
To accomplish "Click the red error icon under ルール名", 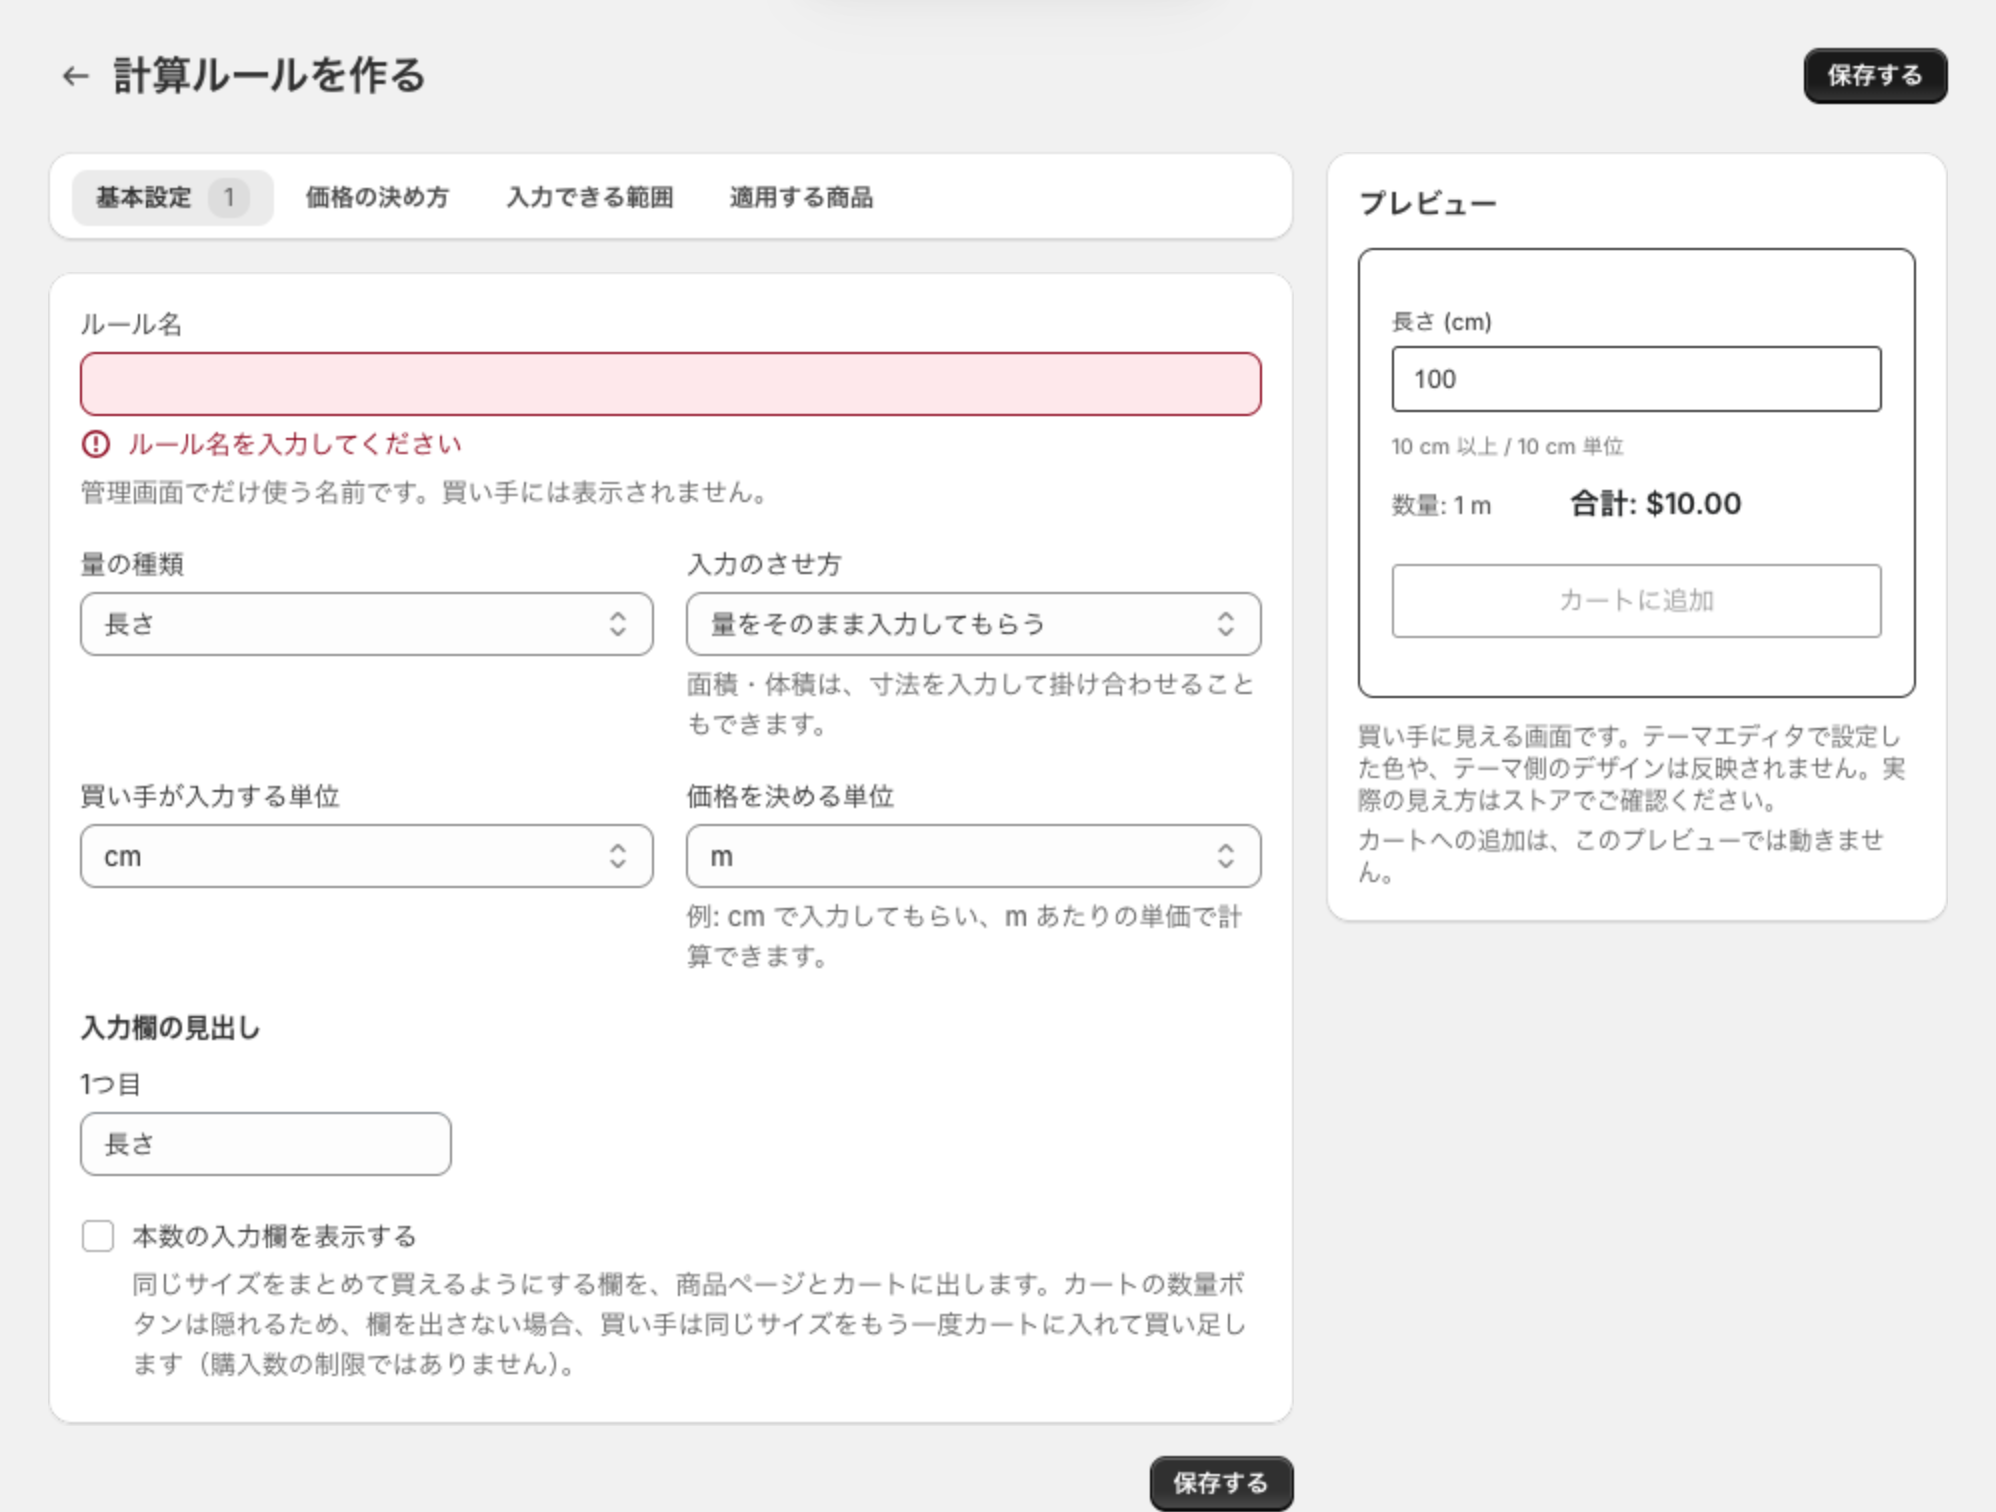I will pyautogui.click(x=96, y=444).
